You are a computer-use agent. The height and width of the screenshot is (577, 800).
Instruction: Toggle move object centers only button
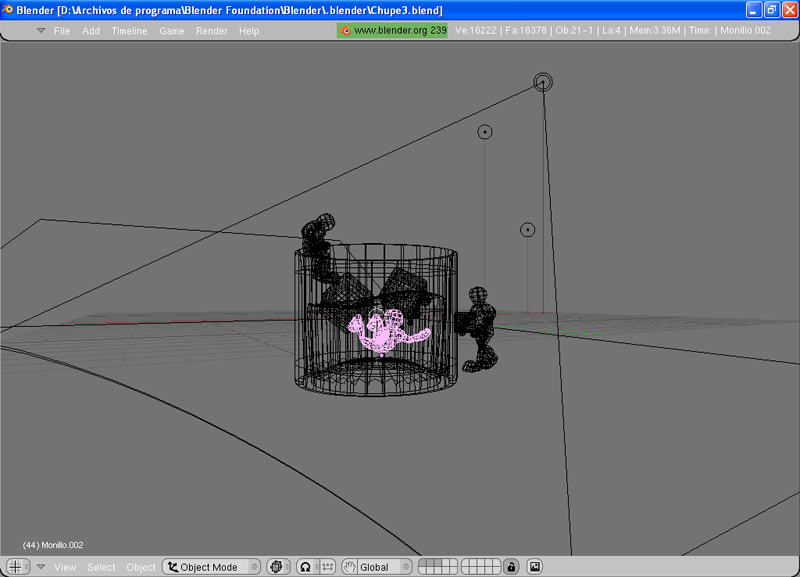[328, 567]
